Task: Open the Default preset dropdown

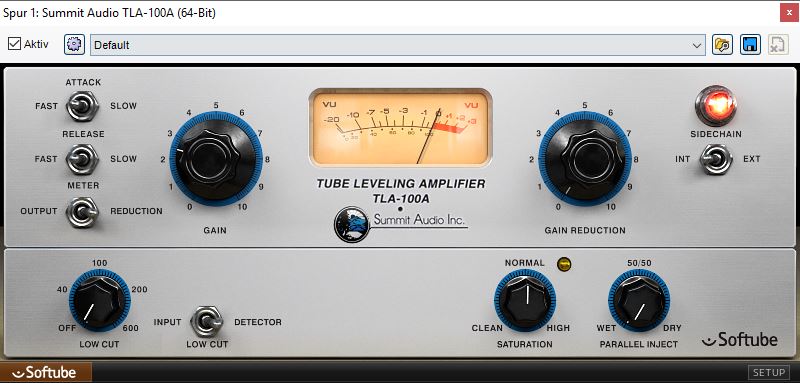Action: click(x=398, y=45)
